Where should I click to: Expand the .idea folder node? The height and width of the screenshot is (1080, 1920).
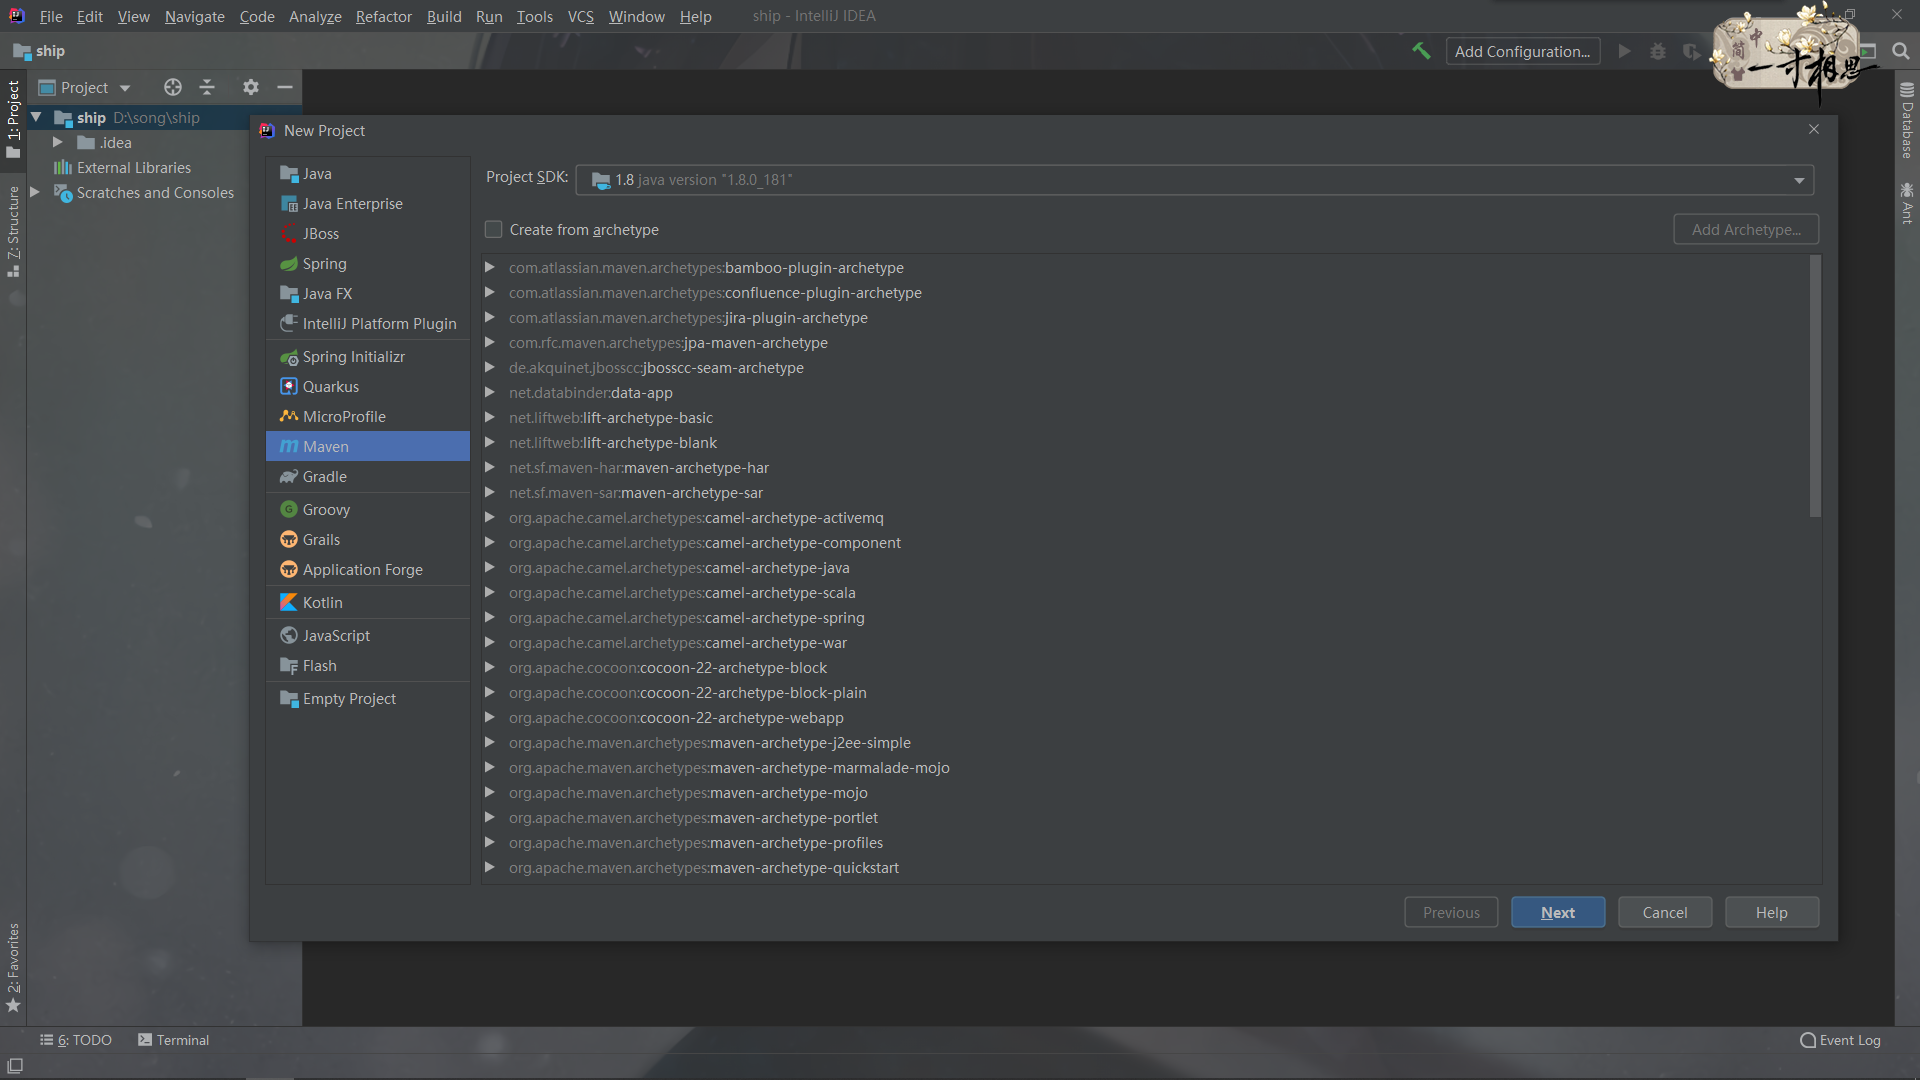[x=58, y=143]
